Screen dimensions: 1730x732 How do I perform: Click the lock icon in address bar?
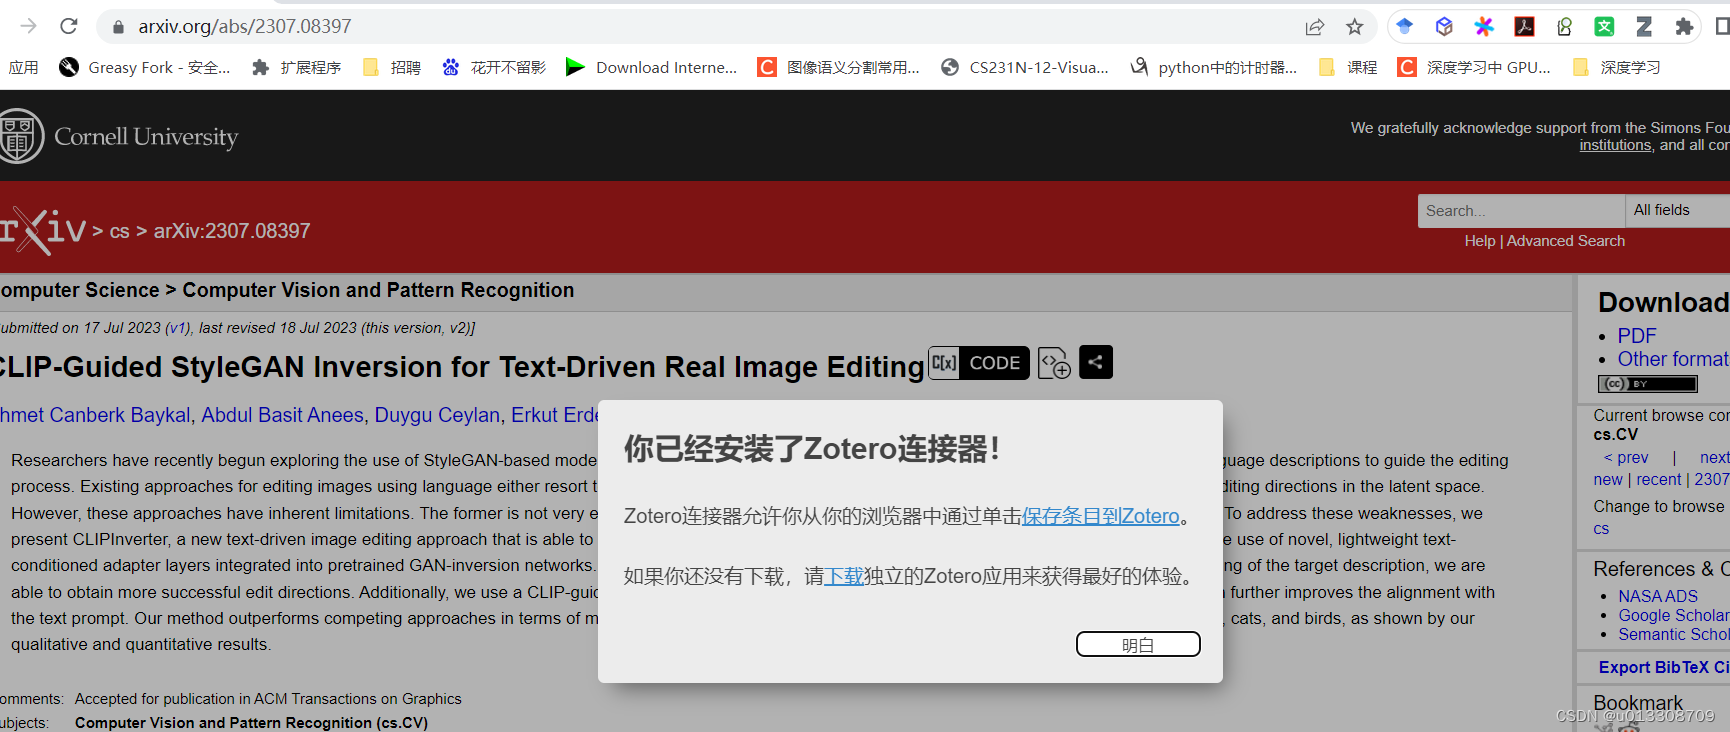point(118,27)
